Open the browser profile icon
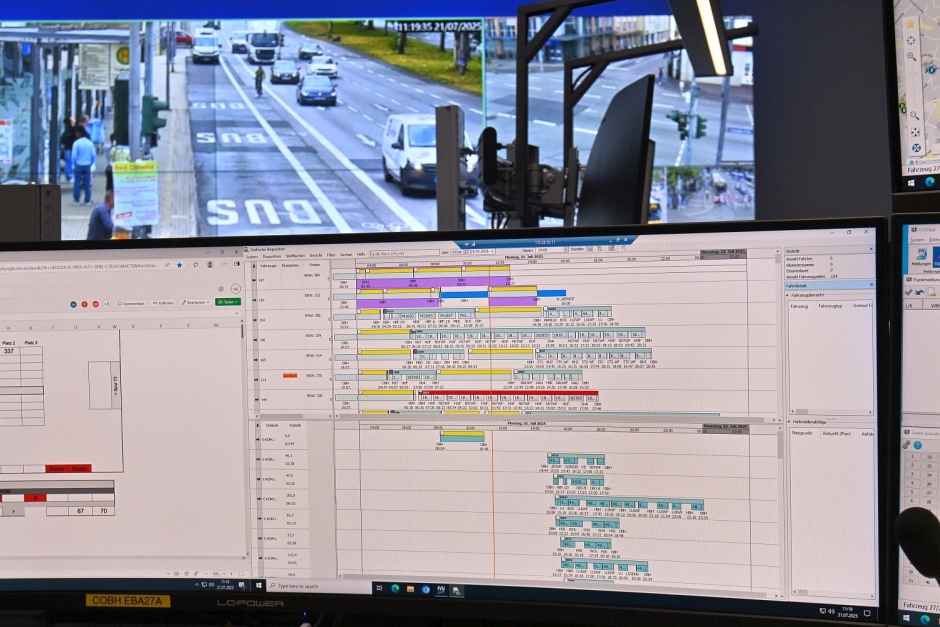940x627 pixels. [x=210, y=264]
